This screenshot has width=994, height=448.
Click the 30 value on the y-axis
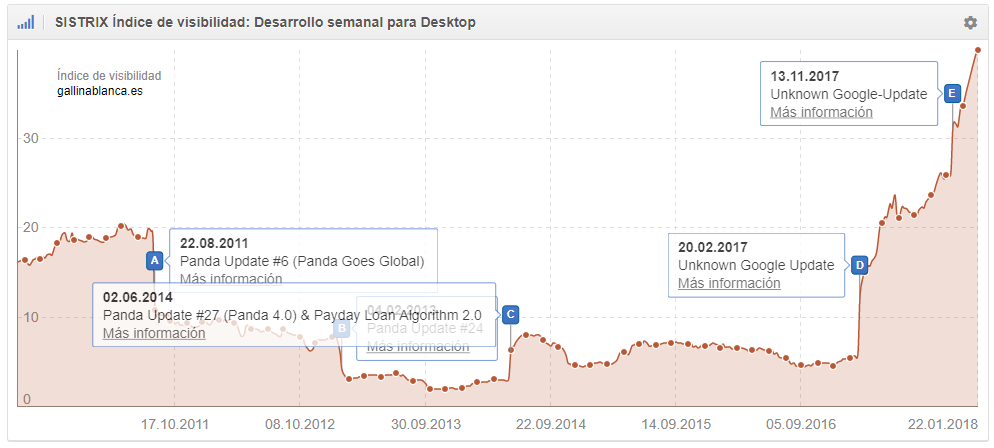pos(30,138)
